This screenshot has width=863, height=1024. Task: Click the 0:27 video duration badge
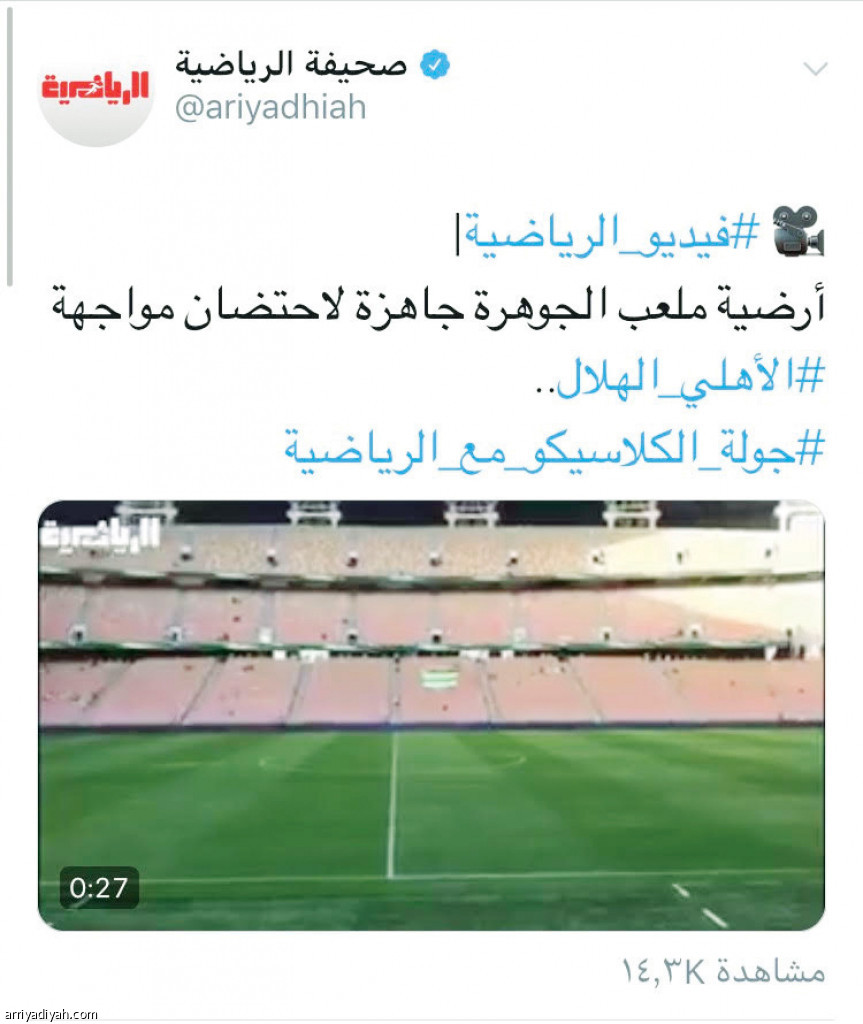99,888
